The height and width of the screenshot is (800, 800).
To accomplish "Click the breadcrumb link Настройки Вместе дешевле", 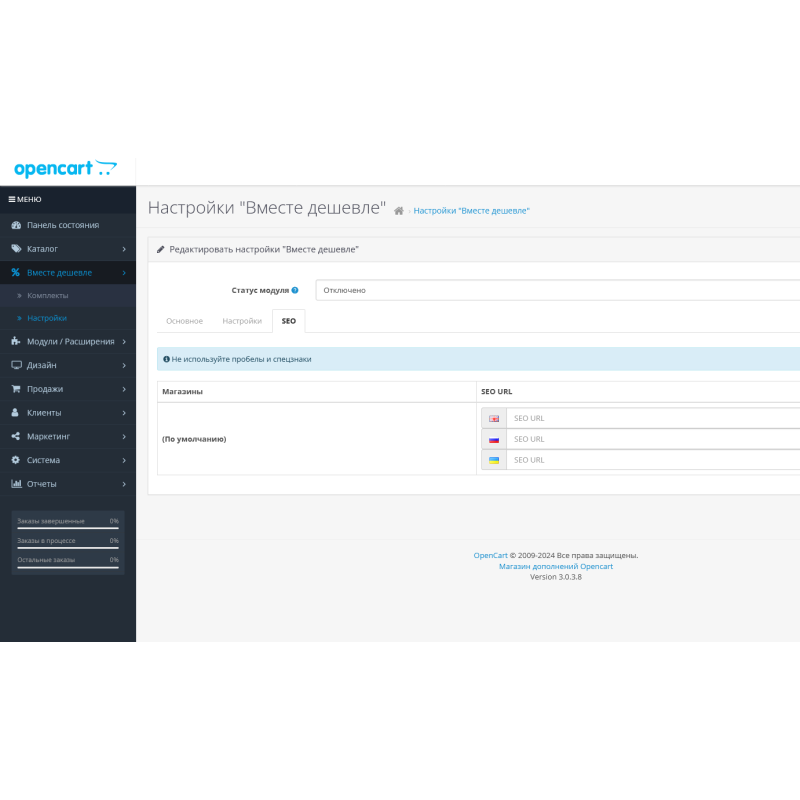I will 474,210.
